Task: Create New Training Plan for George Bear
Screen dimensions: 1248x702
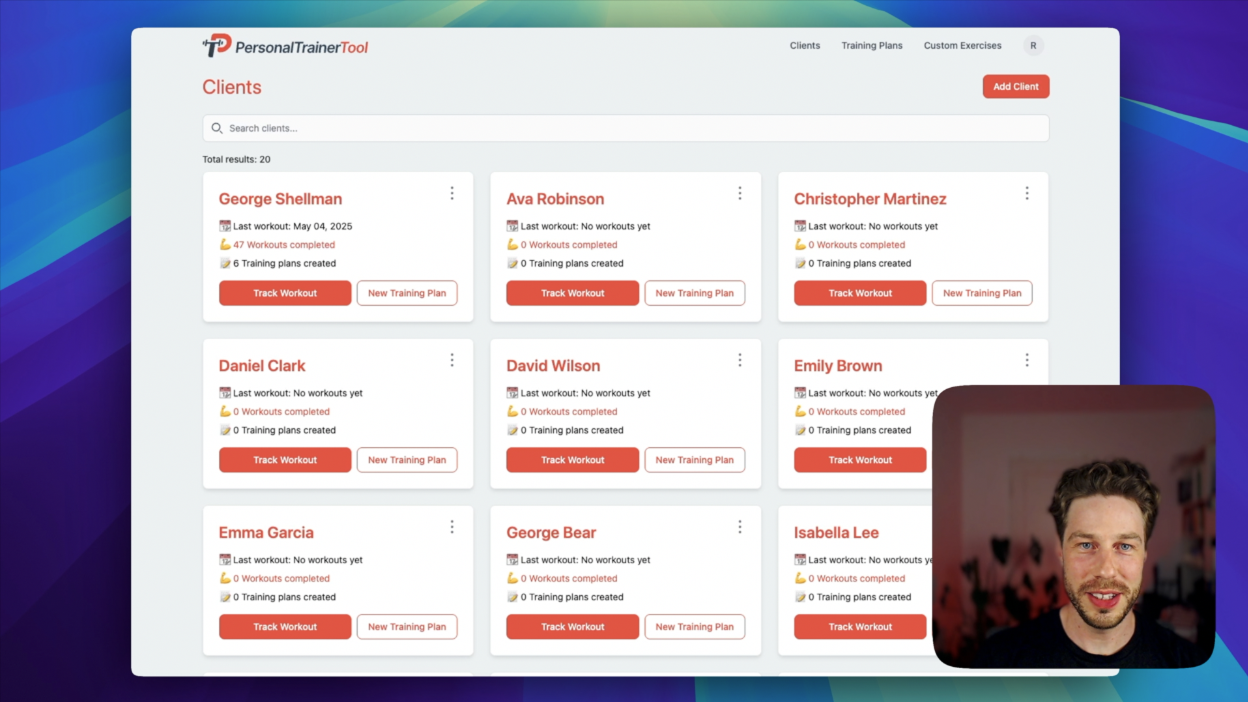Action: pos(695,627)
